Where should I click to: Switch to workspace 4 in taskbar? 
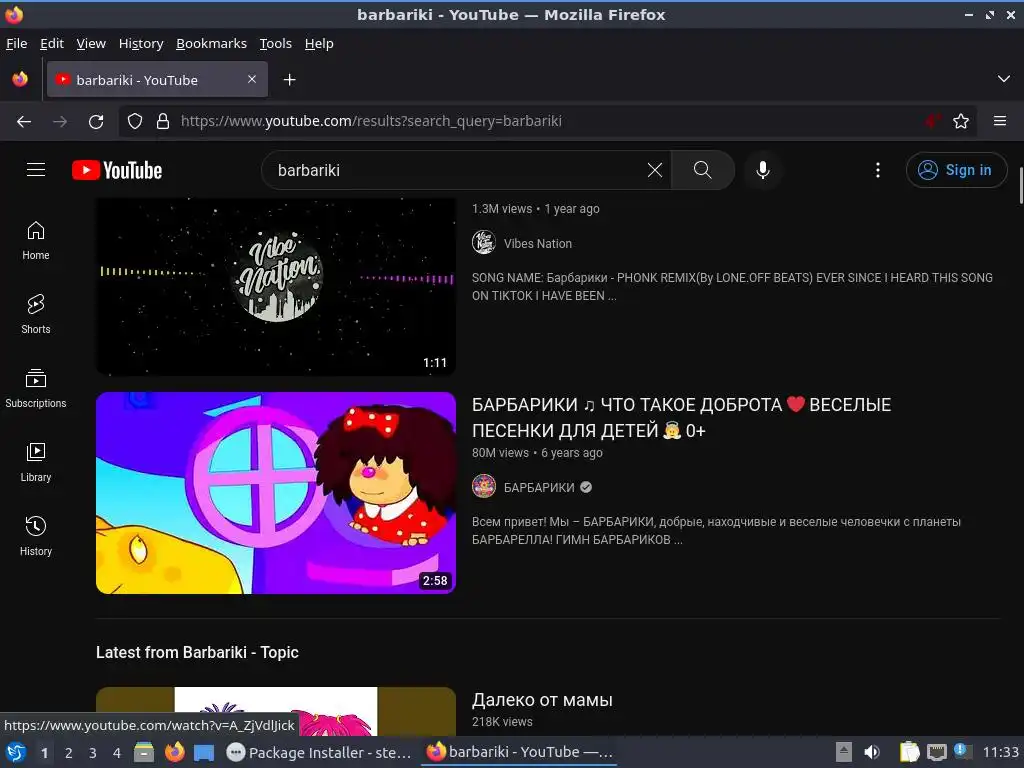[x=117, y=753]
